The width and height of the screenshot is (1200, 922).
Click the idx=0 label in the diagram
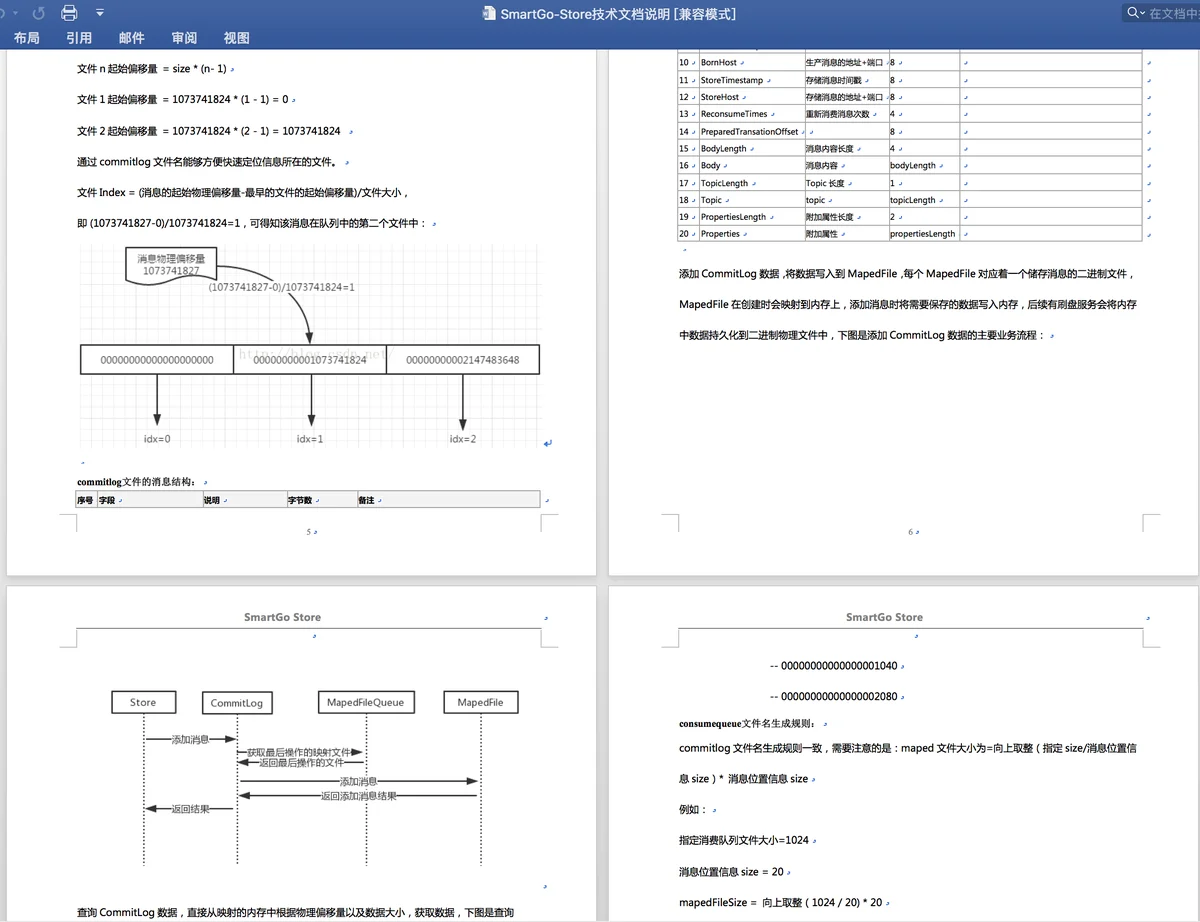point(157,439)
